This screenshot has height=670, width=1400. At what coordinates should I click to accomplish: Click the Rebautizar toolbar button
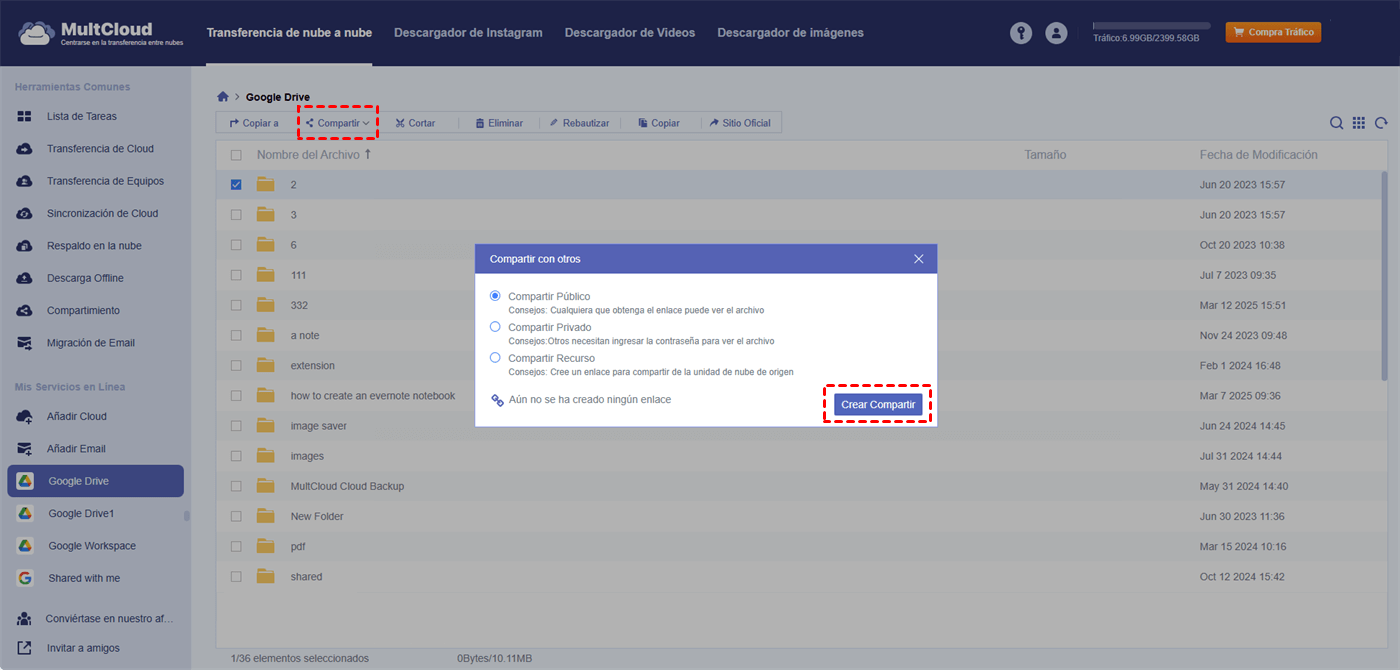pos(579,123)
